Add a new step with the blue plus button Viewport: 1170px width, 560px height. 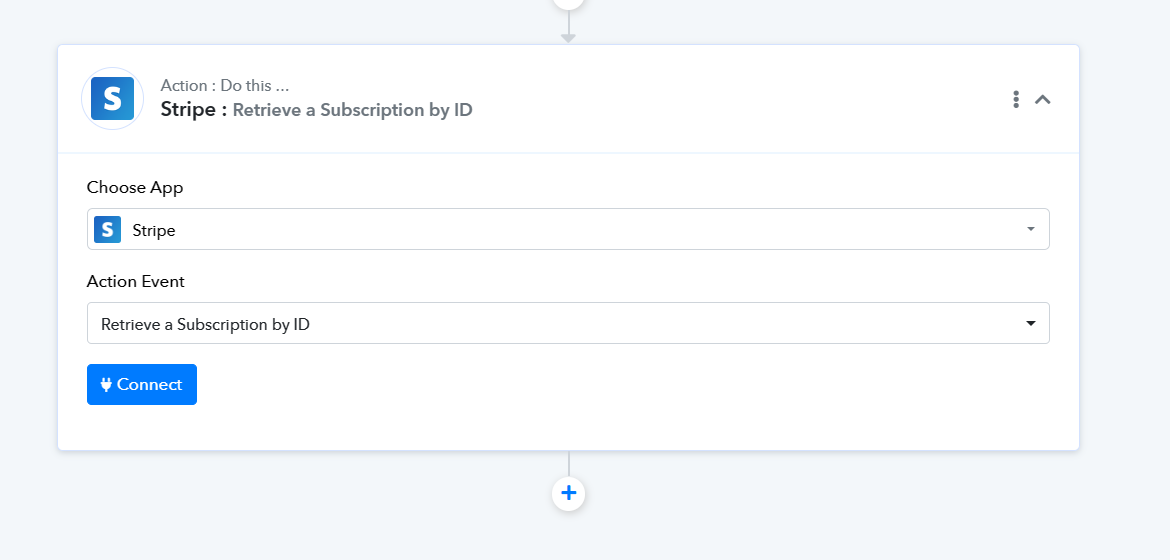coord(569,494)
